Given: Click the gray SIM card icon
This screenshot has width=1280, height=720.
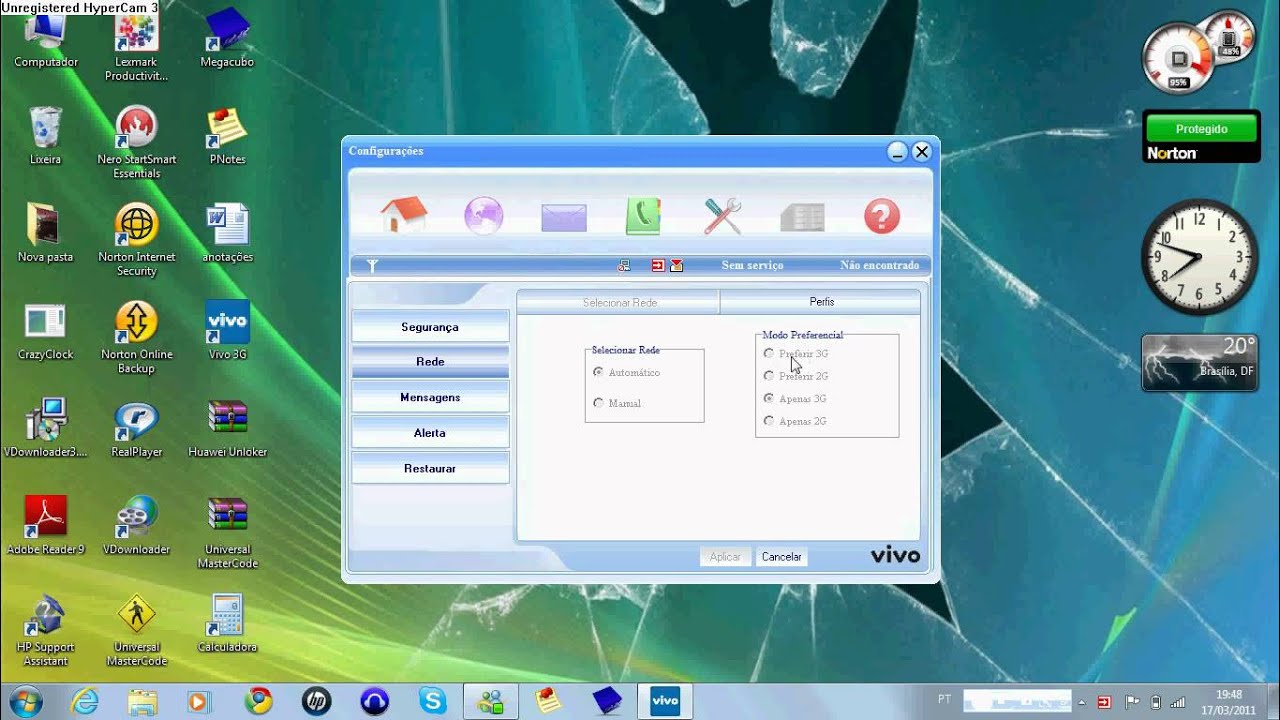Looking at the screenshot, I should [x=802, y=217].
